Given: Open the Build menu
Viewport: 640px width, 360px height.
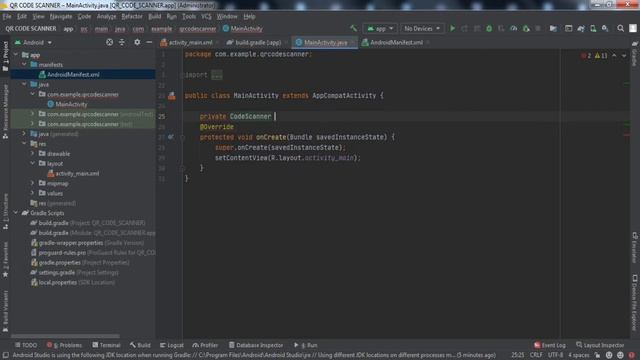Looking at the screenshot, I should (154, 16).
